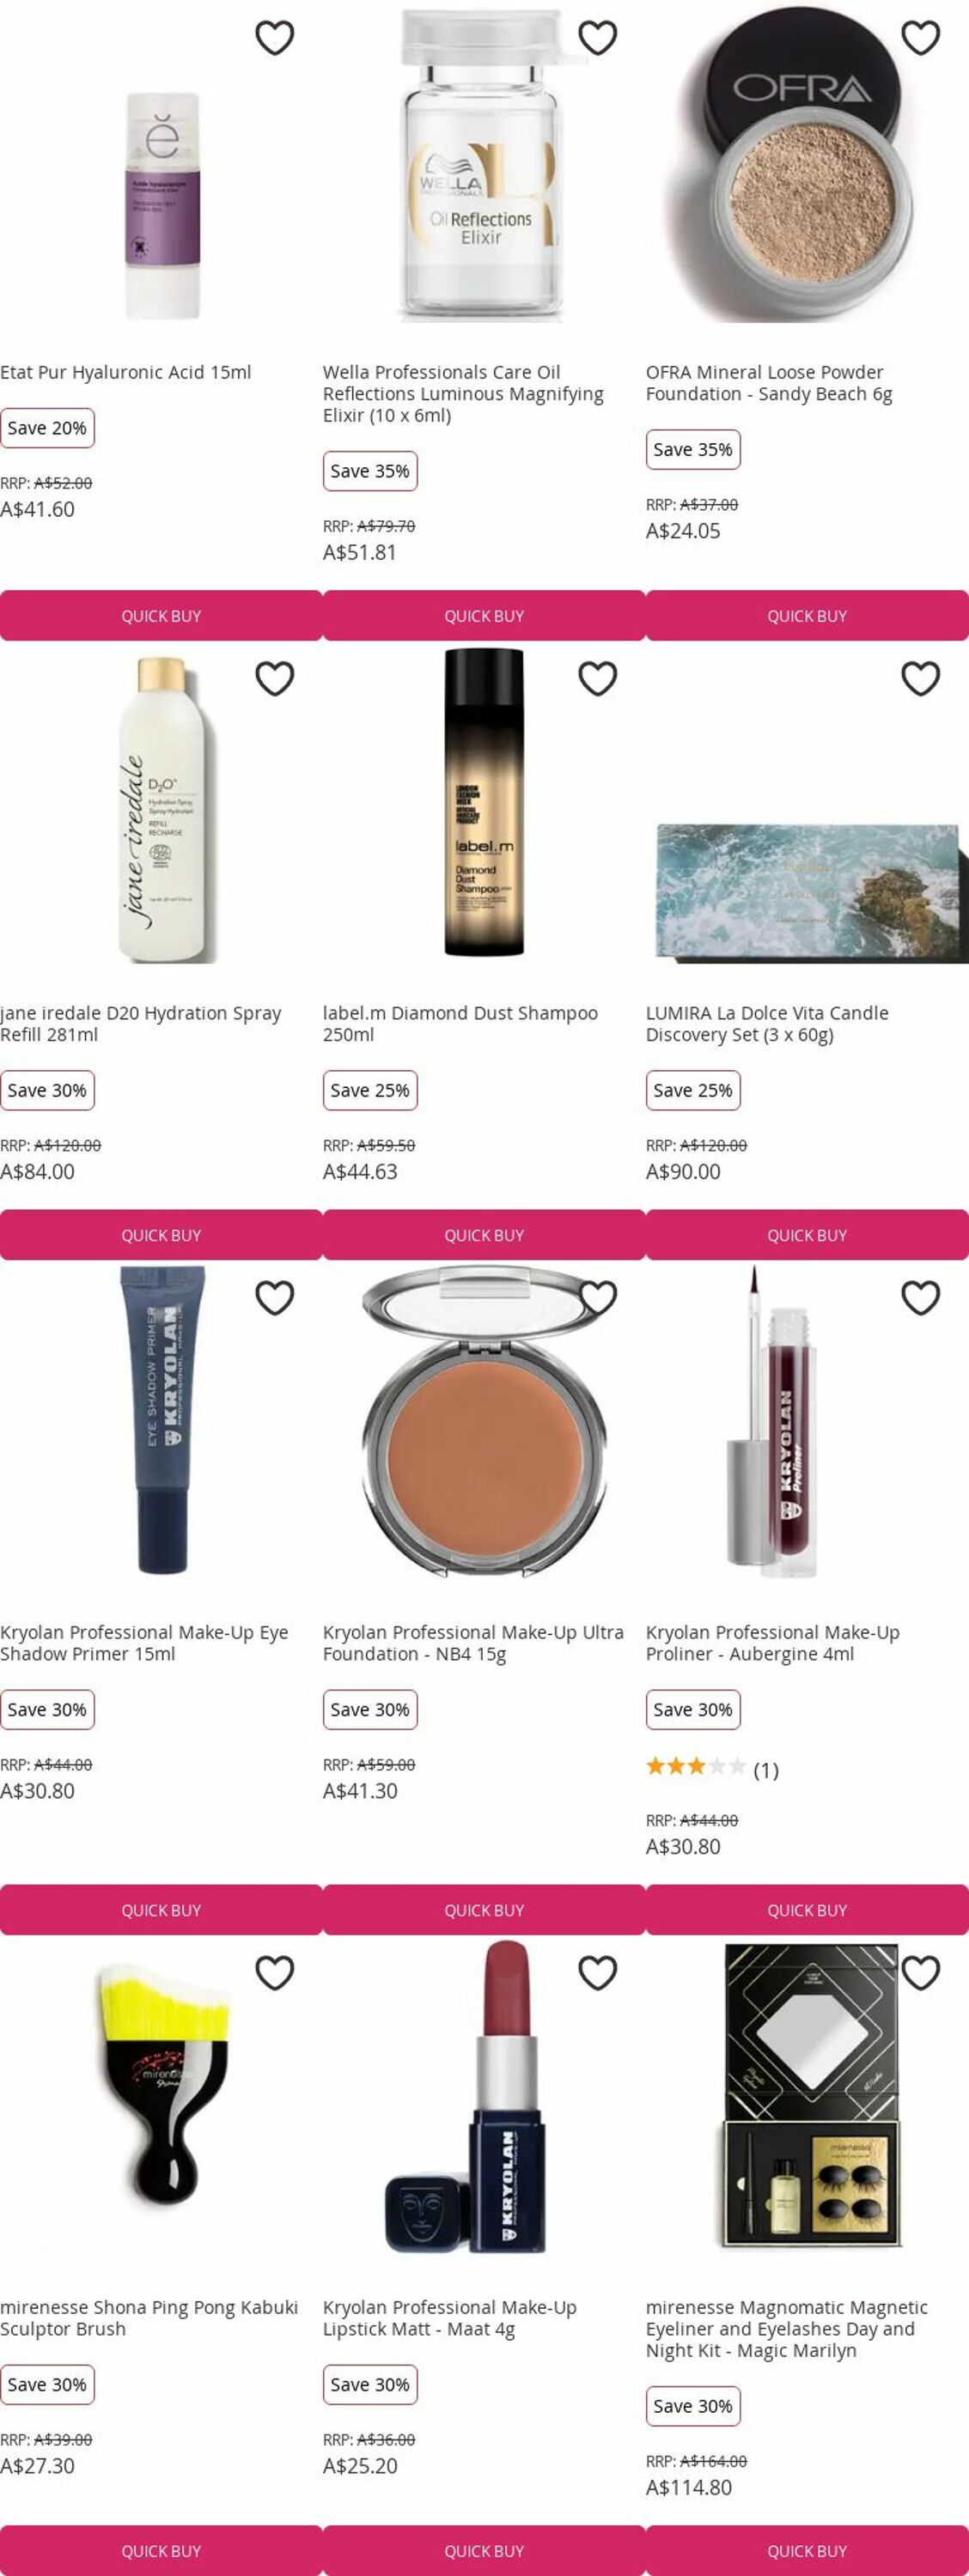969x2576 pixels.
Task: Wishlist the mirenesse Magnomatic Magnetic Eyeliner kit
Action: [921, 1973]
